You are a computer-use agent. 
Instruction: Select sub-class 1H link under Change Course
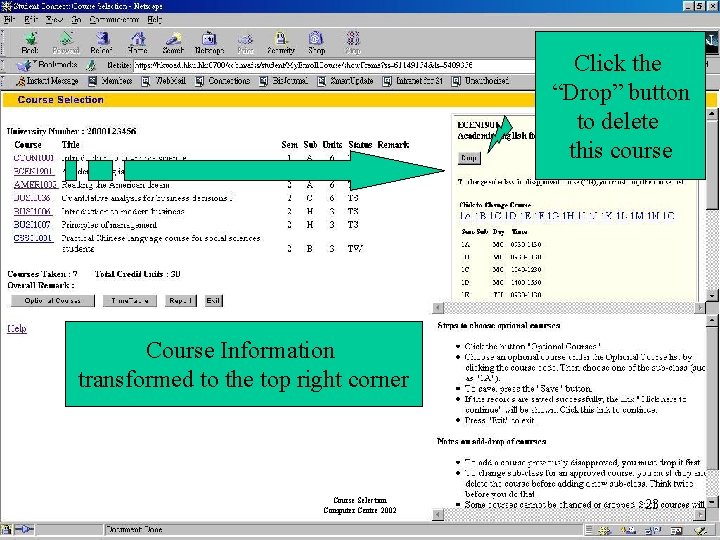pos(568,216)
